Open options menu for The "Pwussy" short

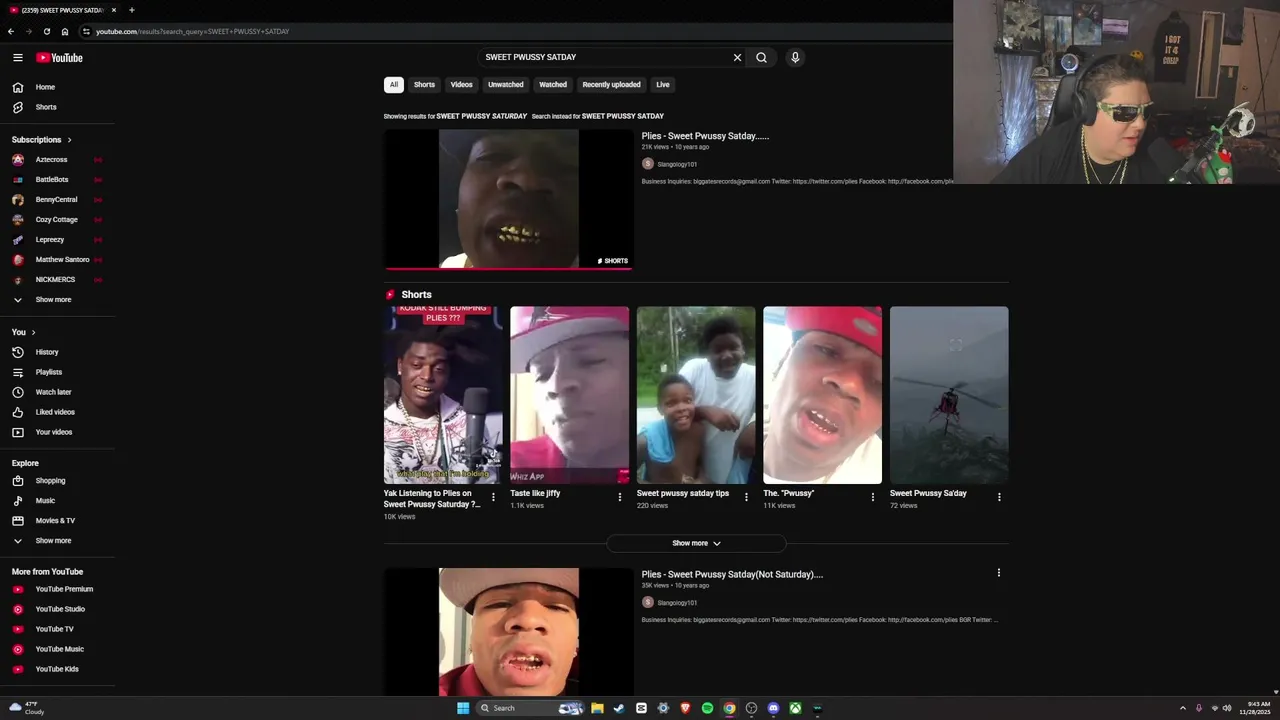tap(872, 497)
